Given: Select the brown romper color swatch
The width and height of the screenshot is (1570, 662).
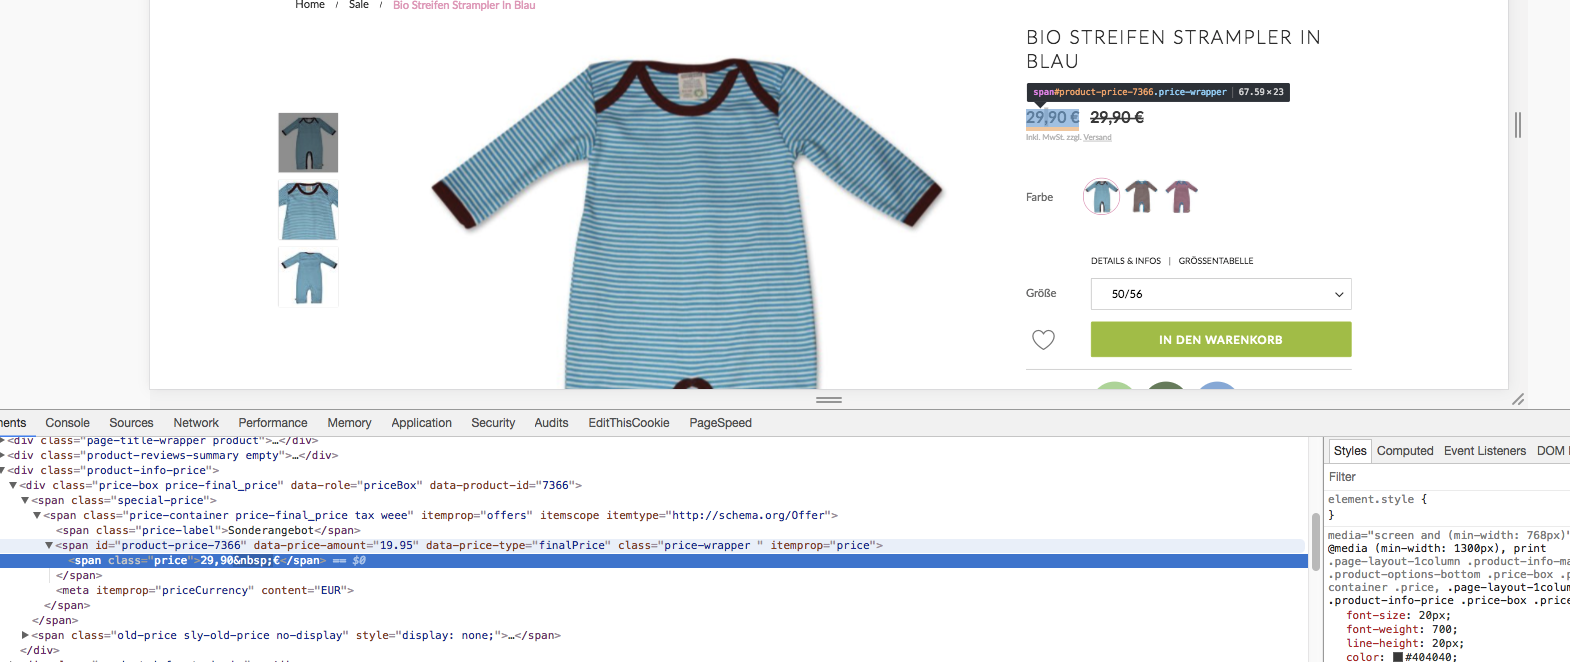Looking at the screenshot, I should point(1141,196).
